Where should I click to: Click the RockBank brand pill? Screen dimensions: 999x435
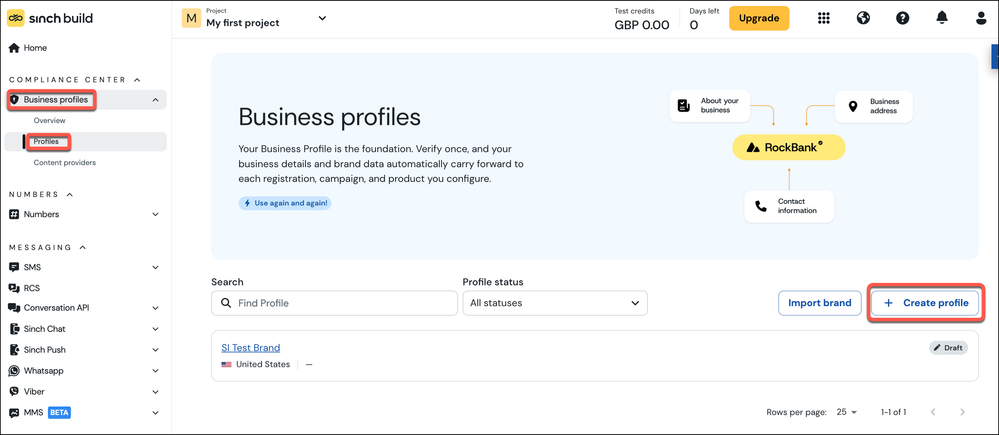(x=789, y=147)
